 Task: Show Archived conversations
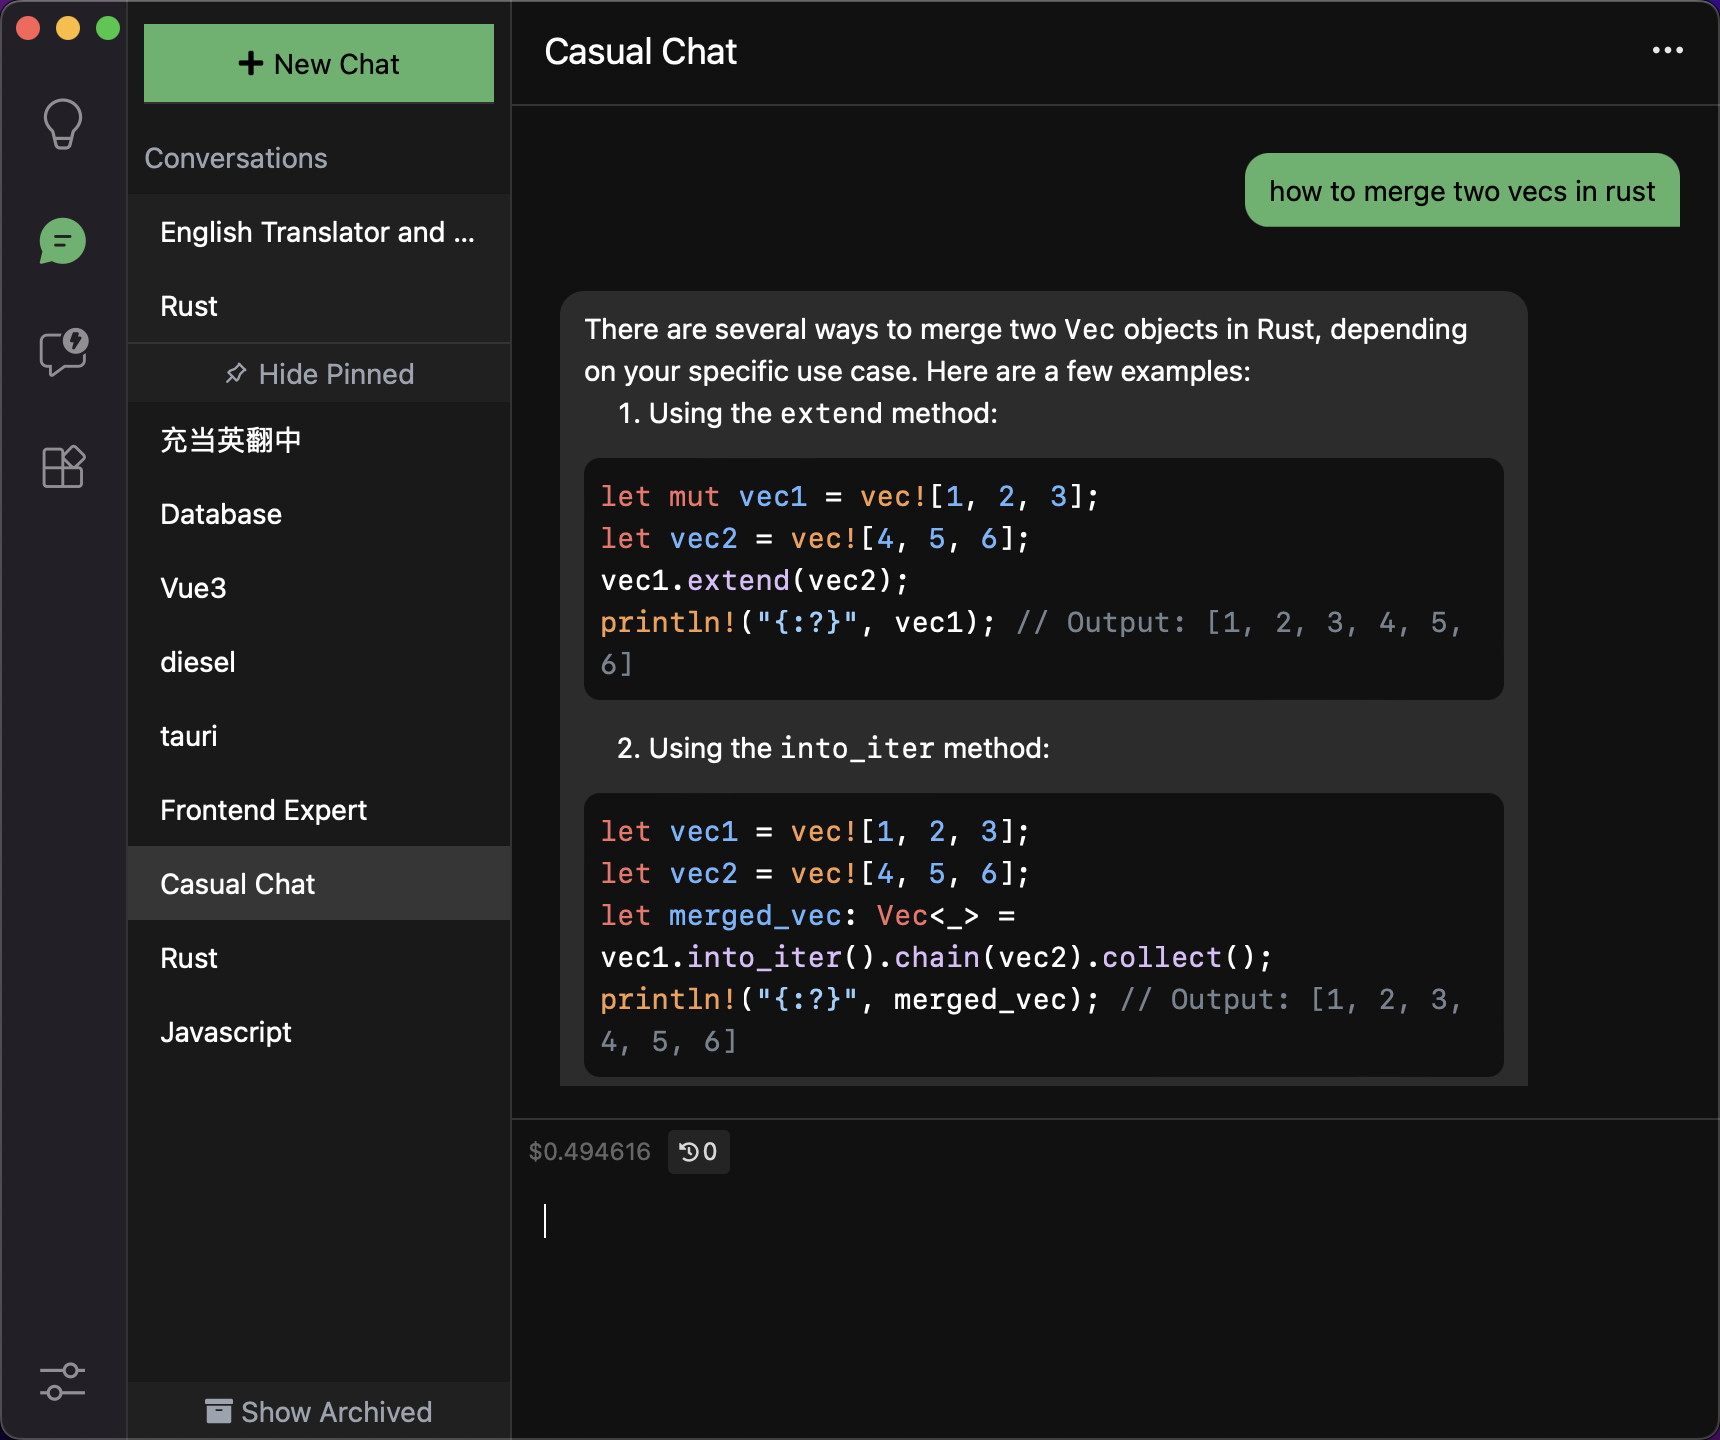[x=320, y=1411]
